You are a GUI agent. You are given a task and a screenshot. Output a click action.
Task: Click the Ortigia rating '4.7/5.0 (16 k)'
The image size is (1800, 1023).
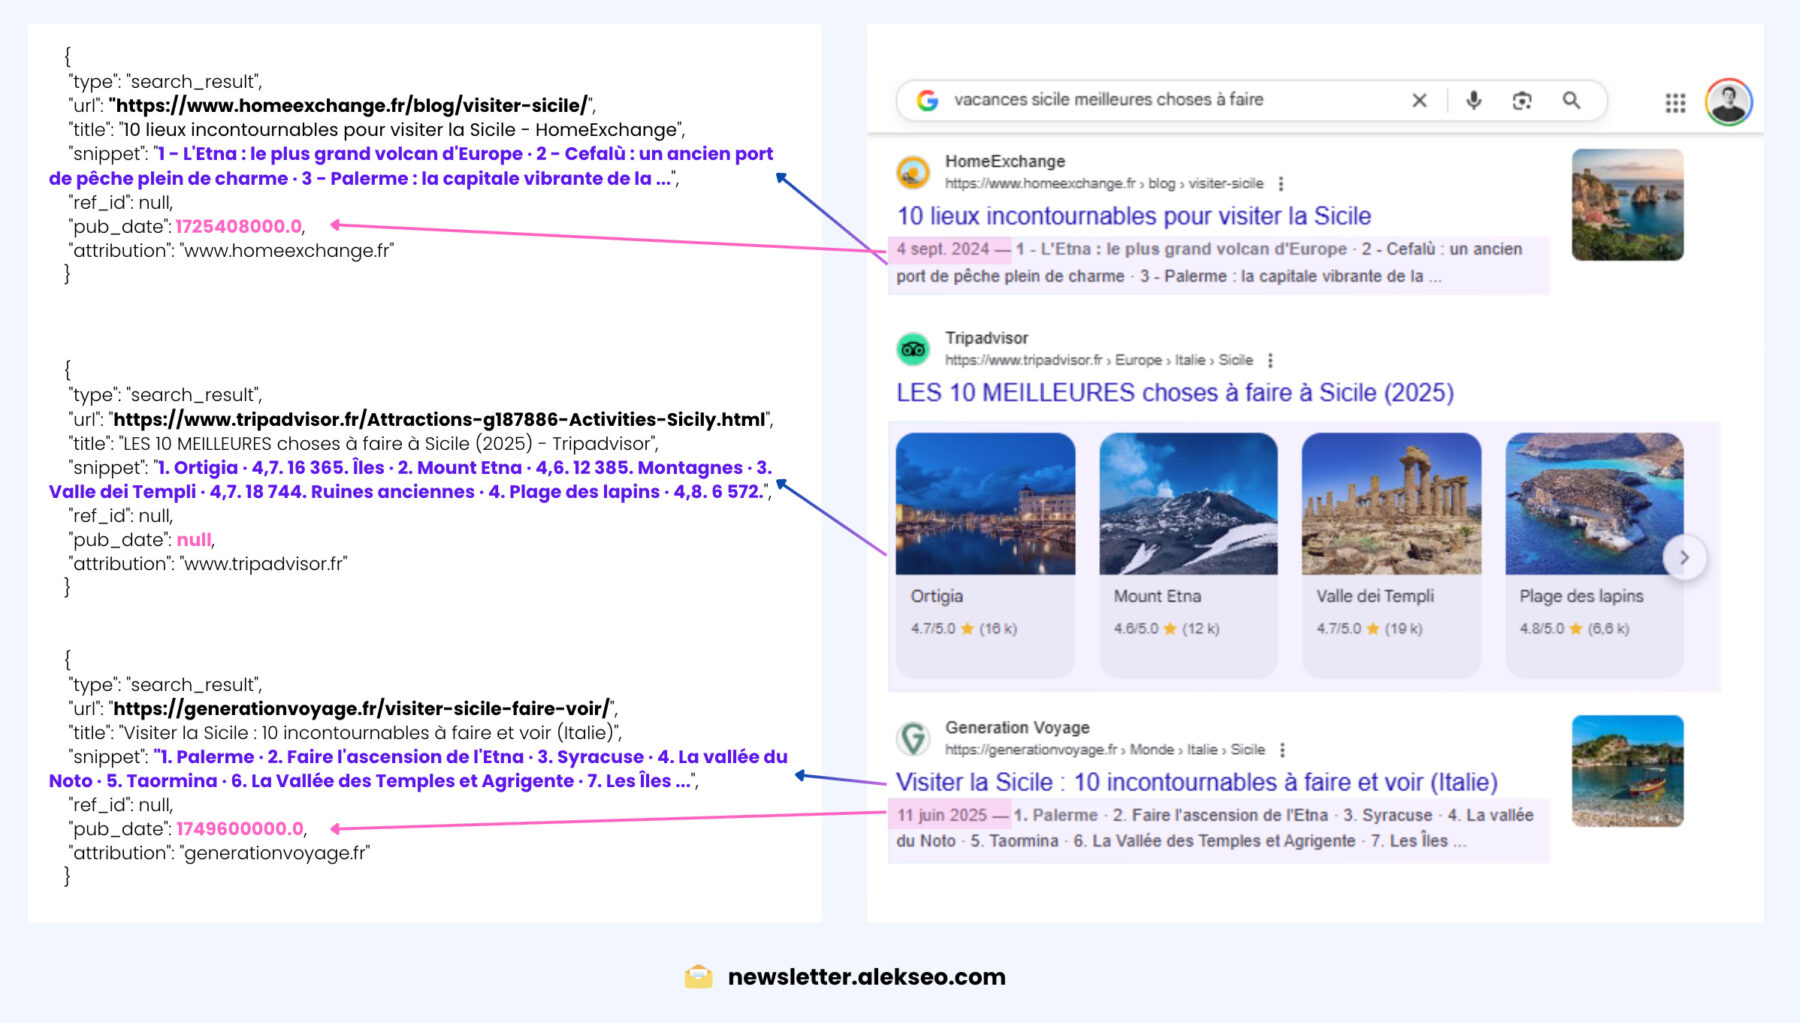click(964, 629)
